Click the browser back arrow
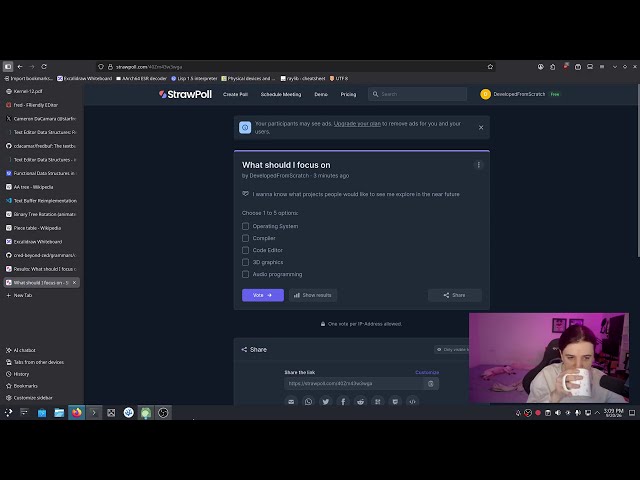This screenshot has width=640, height=480. click(20, 67)
